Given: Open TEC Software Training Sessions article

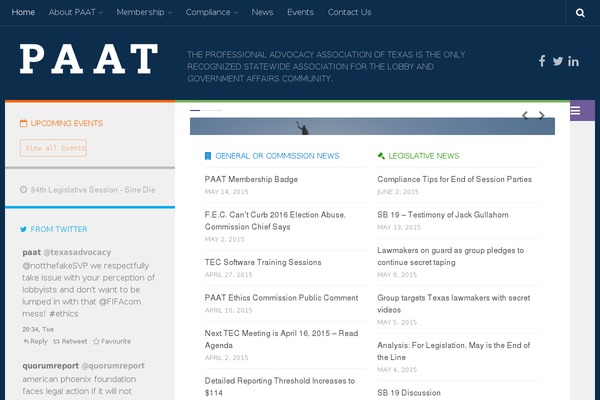Looking at the screenshot, I should tap(263, 262).
